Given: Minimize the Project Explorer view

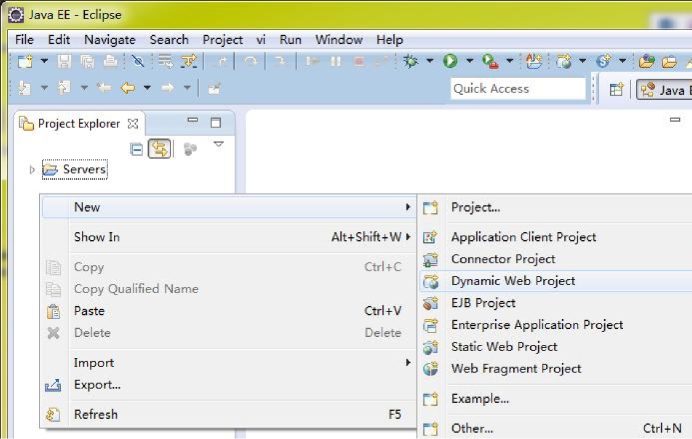Looking at the screenshot, I should (x=192, y=120).
